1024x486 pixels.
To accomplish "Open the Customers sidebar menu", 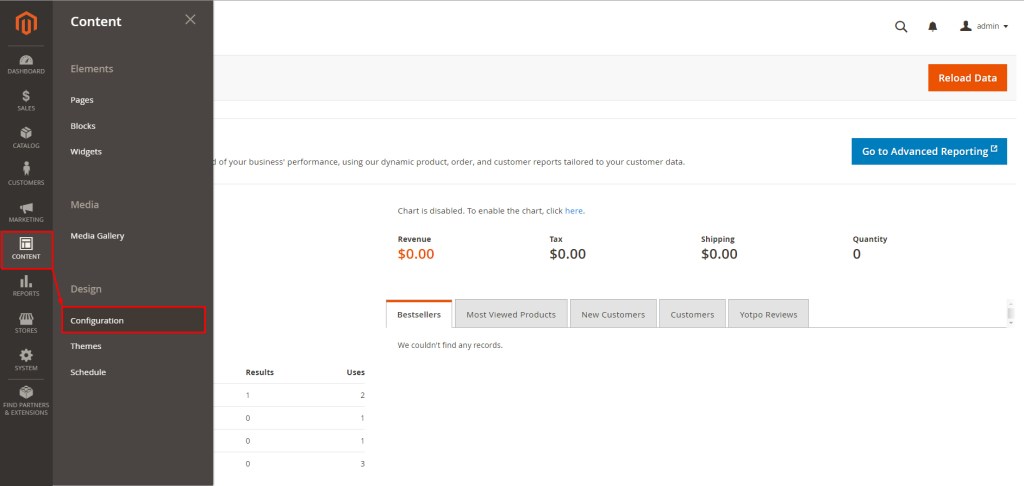I will [x=26, y=174].
